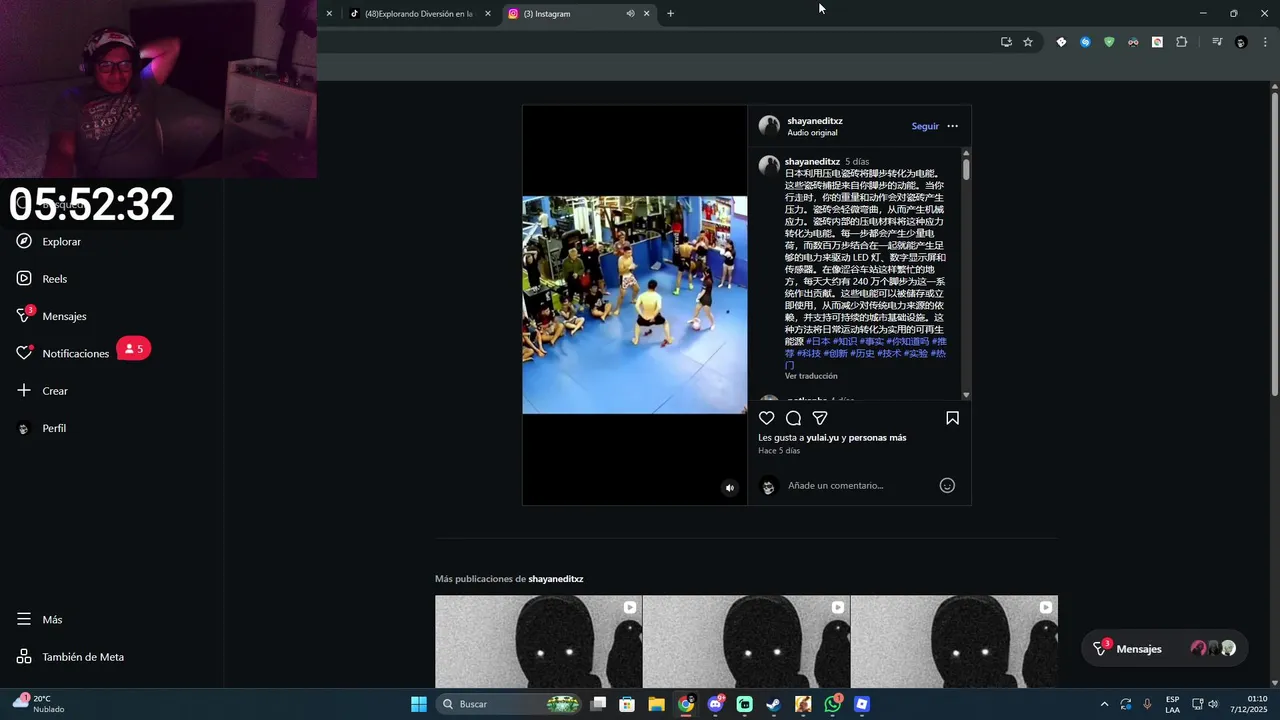This screenshot has width=1280, height=720.
Task: Bookmark this page with the star icon
Action: tap(1028, 42)
